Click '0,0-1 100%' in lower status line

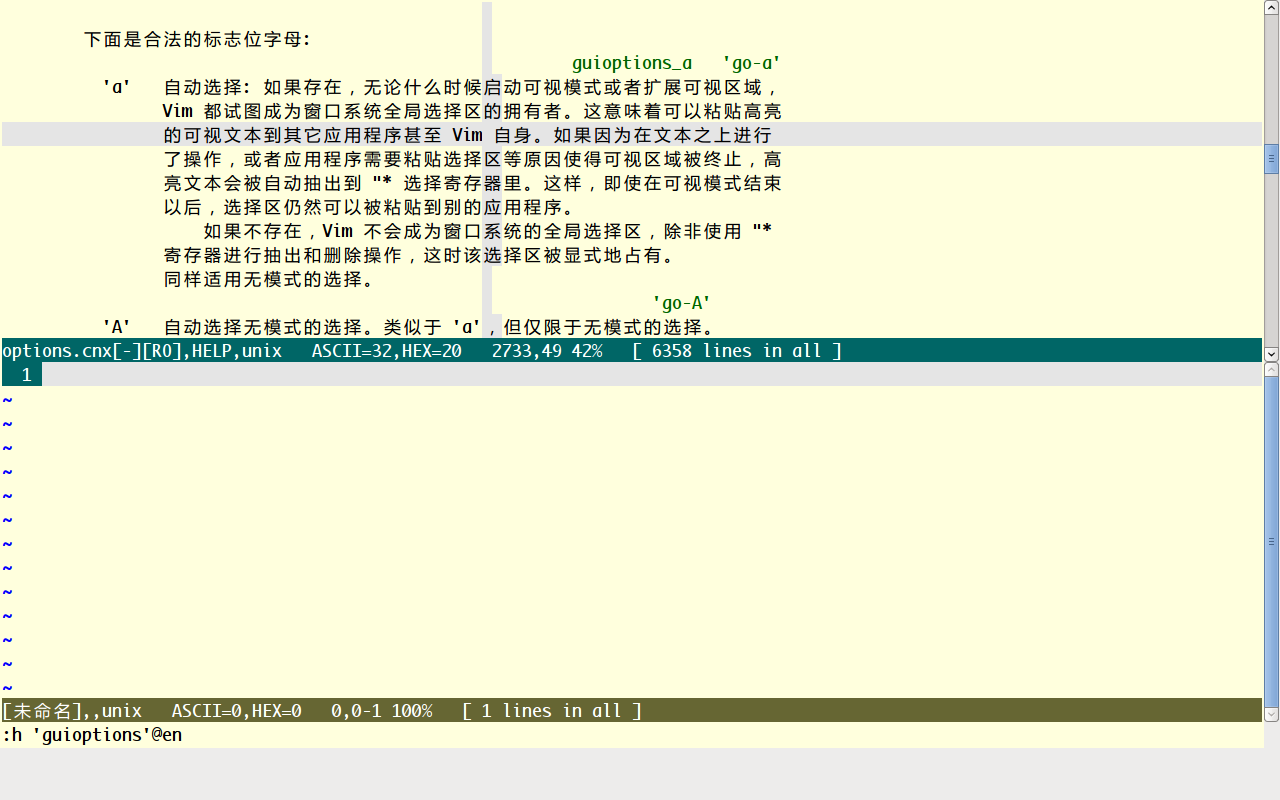[382, 710]
